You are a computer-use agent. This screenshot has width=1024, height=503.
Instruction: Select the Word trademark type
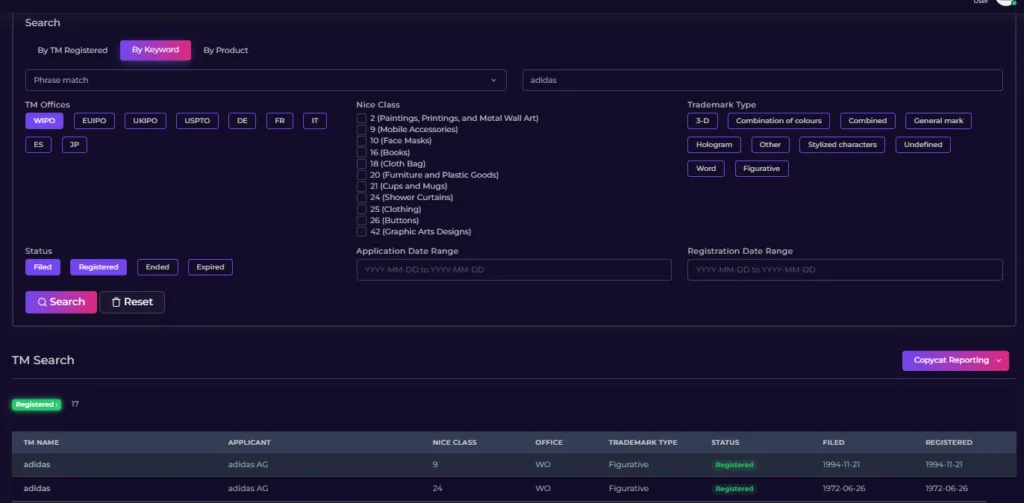click(x=706, y=169)
